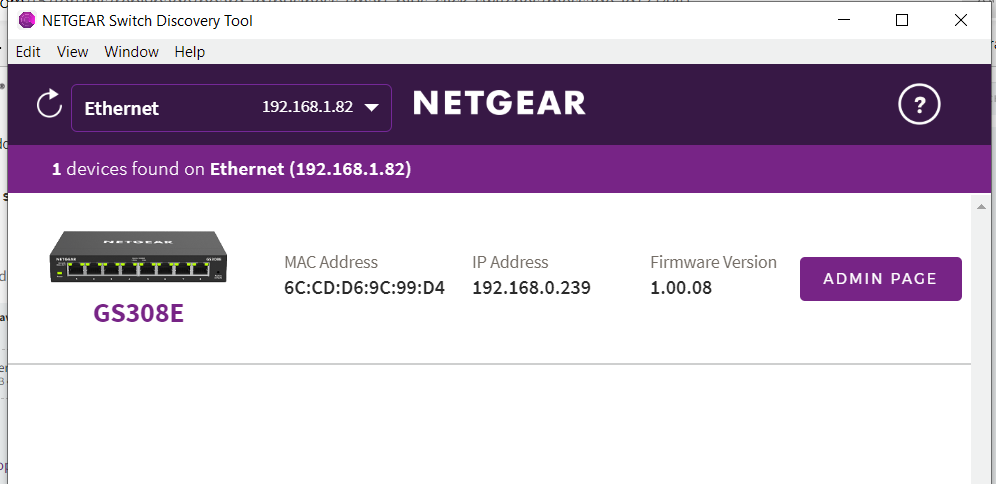Click the MAC address 6C:CD:D6:9C:99:D4
996x484 pixels.
[364, 288]
